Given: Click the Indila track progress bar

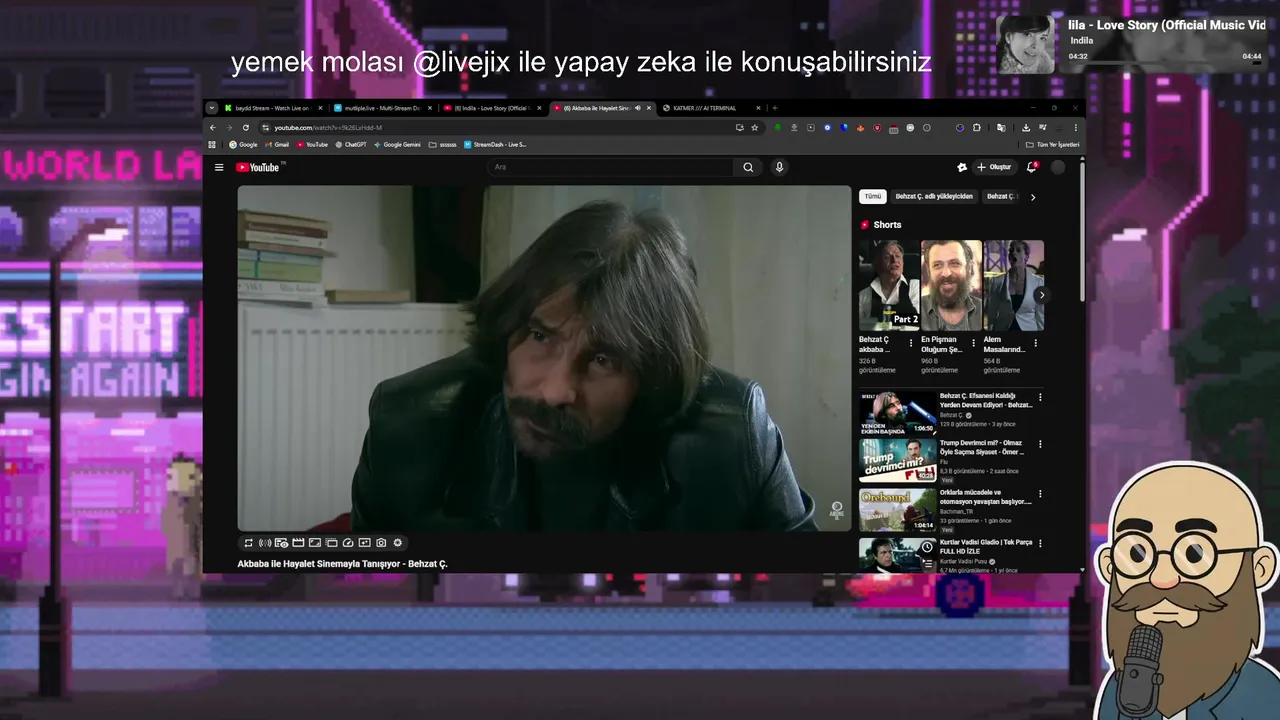Looking at the screenshot, I should (x=1165, y=64).
